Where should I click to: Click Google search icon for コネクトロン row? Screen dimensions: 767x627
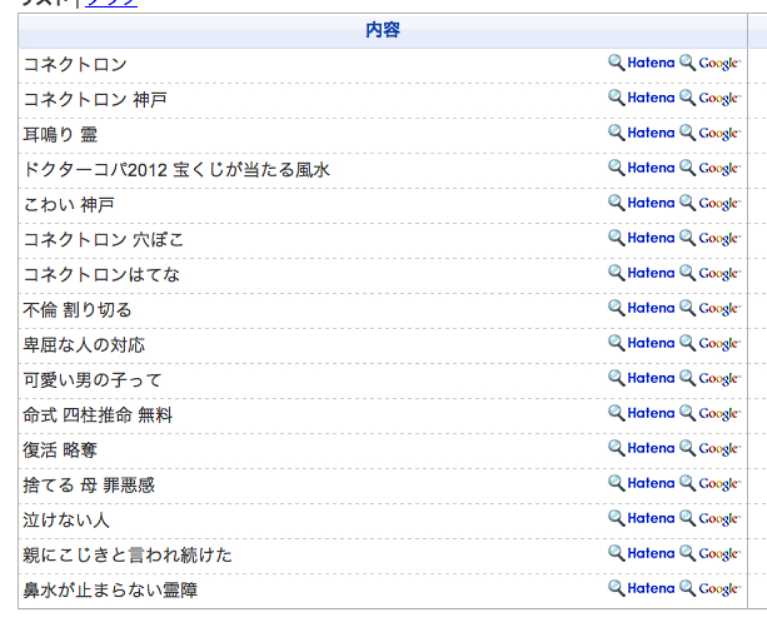coord(710,63)
